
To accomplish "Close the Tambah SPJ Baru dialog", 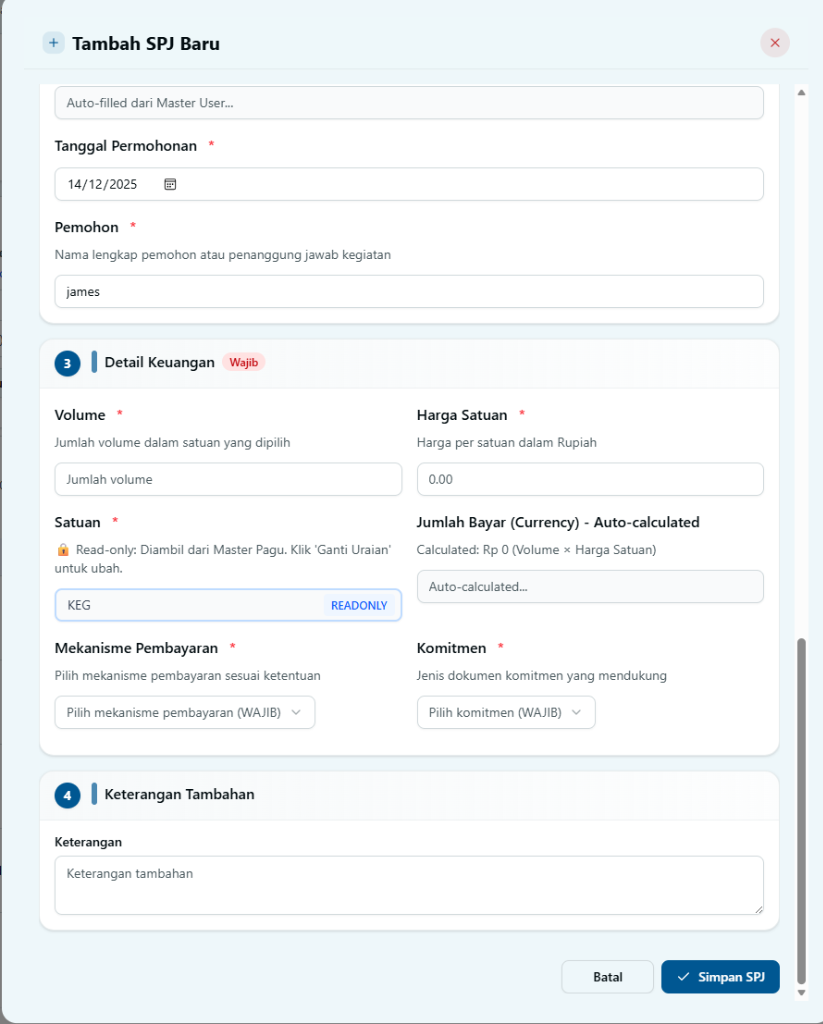I will (x=775, y=43).
